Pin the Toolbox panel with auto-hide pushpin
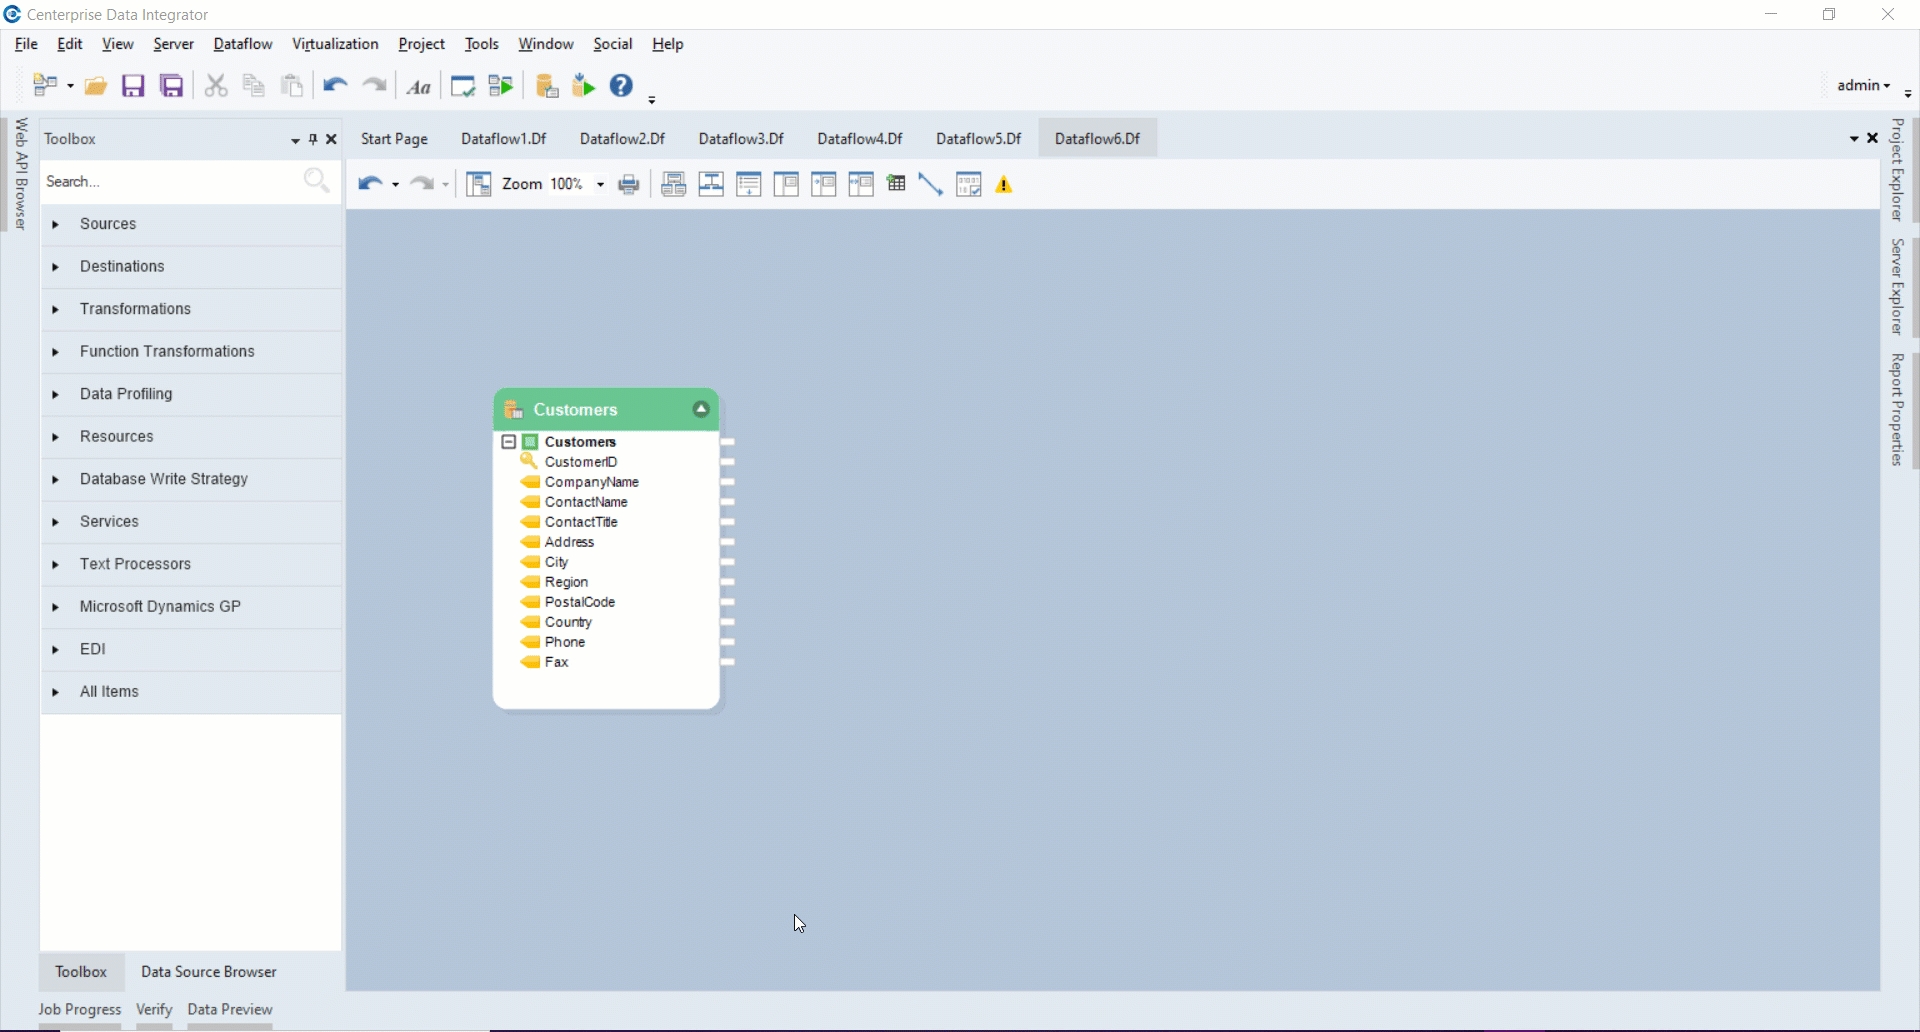This screenshot has height=1032, width=1920. tap(313, 140)
